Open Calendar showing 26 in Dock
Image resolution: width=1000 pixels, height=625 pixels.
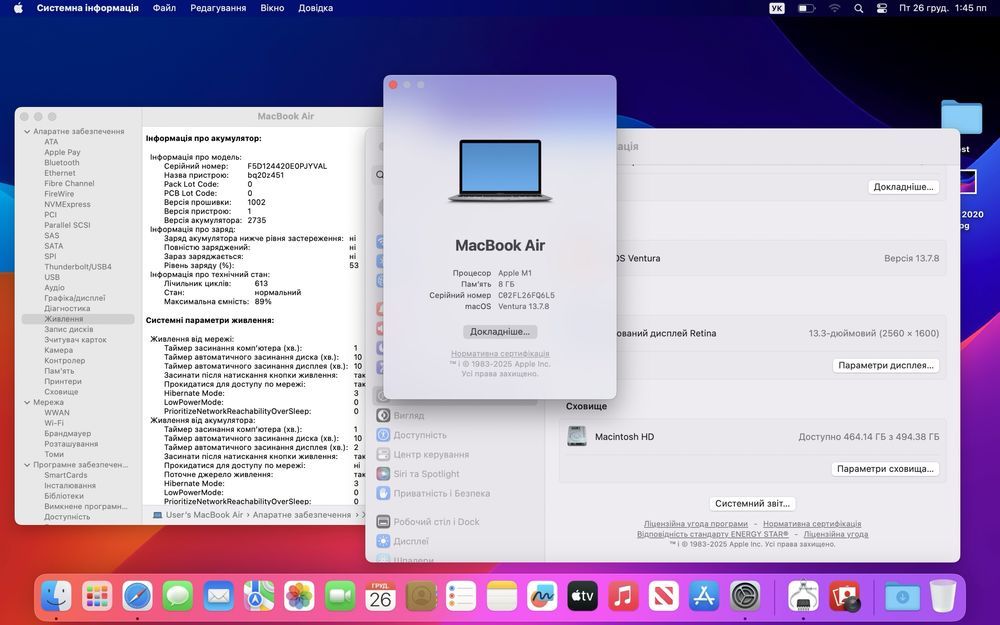coord(380,596)
